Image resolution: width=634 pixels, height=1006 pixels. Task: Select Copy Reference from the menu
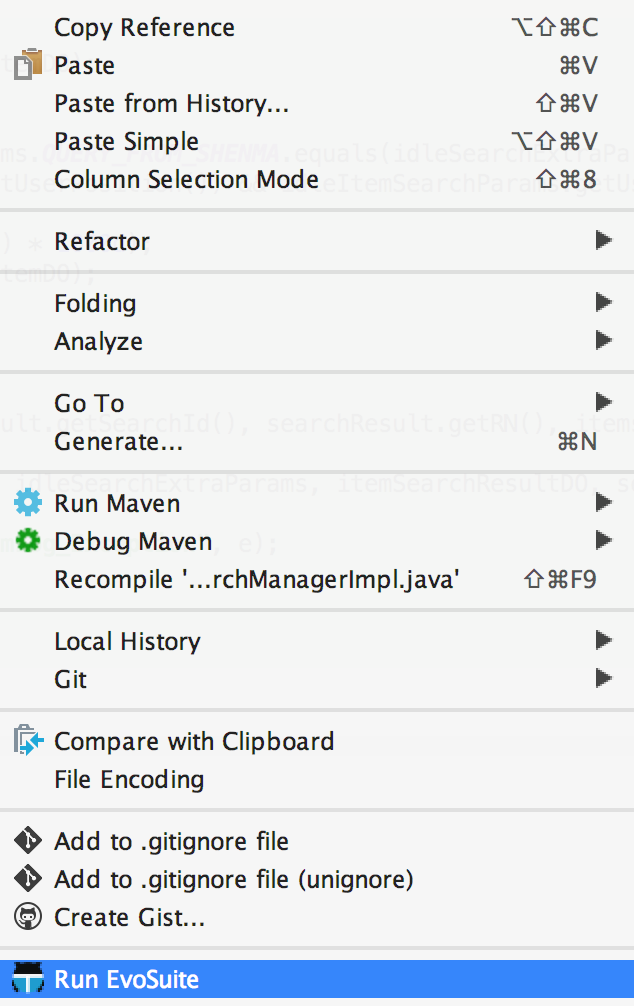point(145,27)
